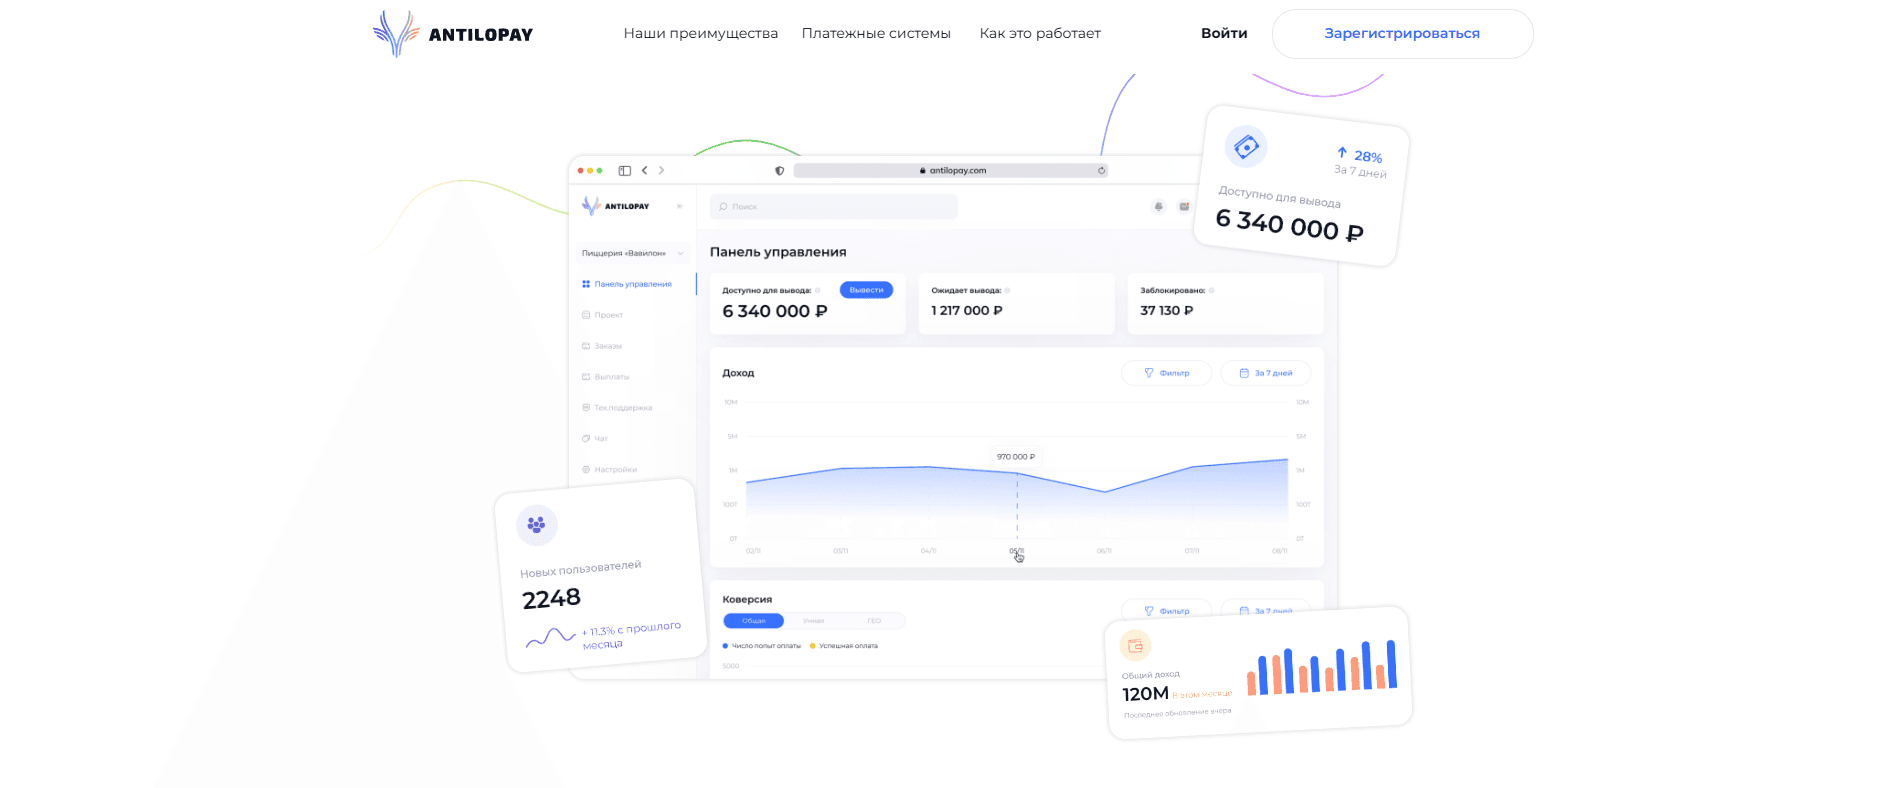This screenshot has height=788, width=1902.
Task: Click the blue Вывести withdraw button
Action: [866, 290]
